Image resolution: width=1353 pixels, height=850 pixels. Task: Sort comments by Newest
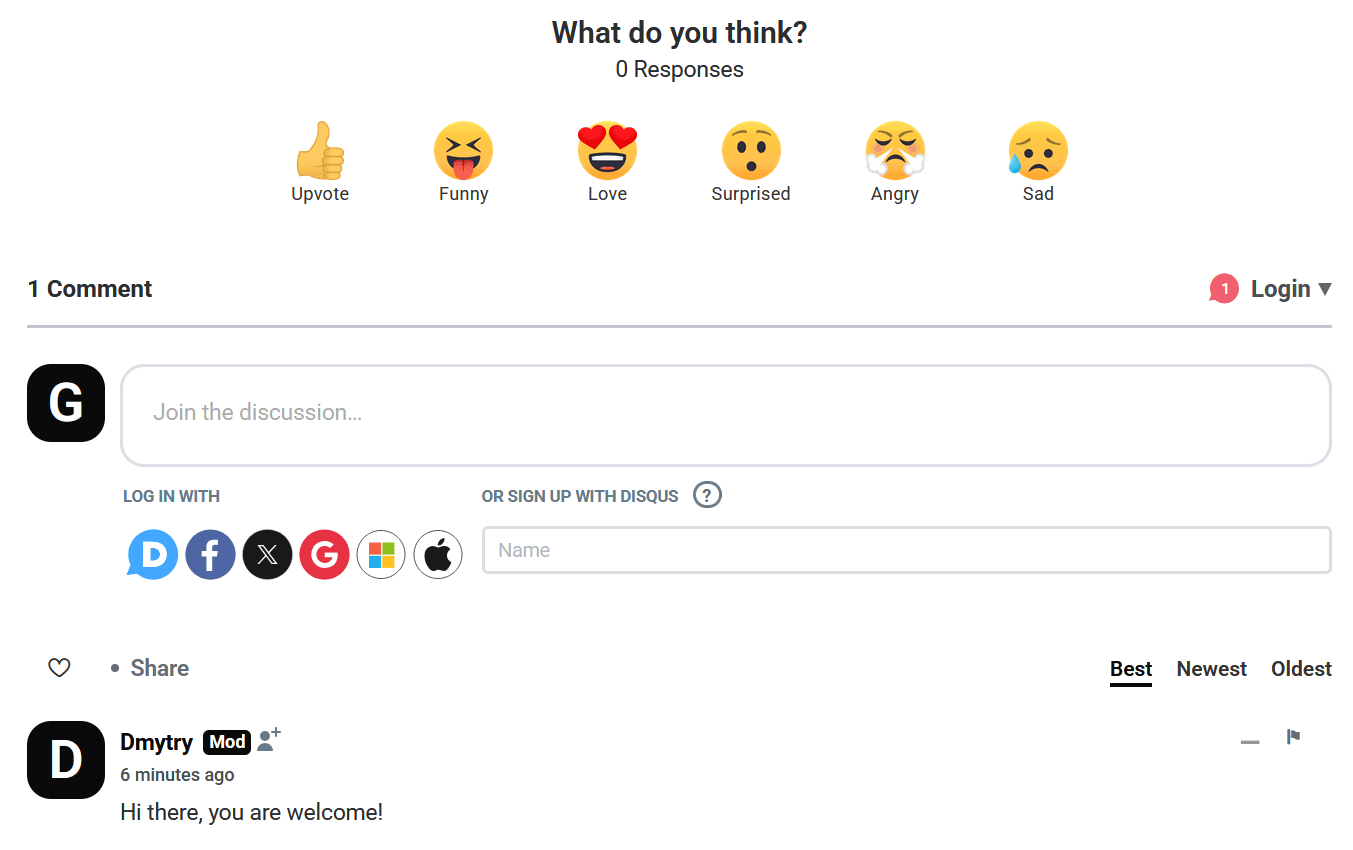(x=1211, y=669)
